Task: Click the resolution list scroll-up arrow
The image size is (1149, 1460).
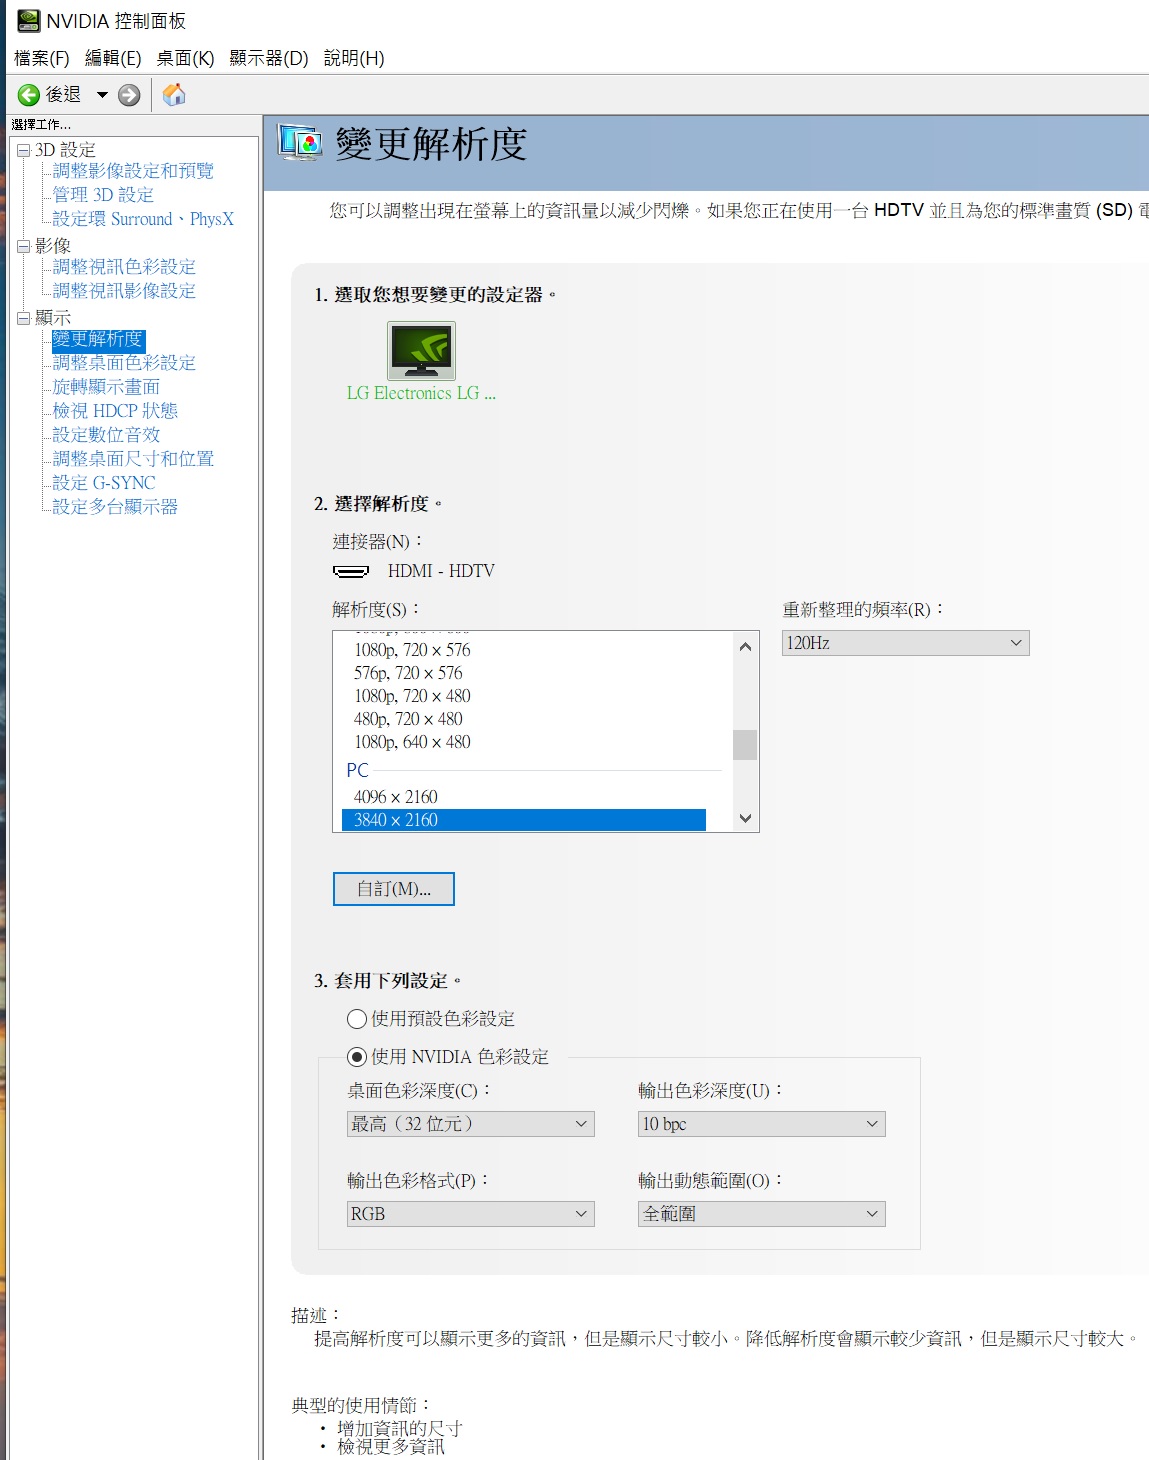Action: [745, 646]
